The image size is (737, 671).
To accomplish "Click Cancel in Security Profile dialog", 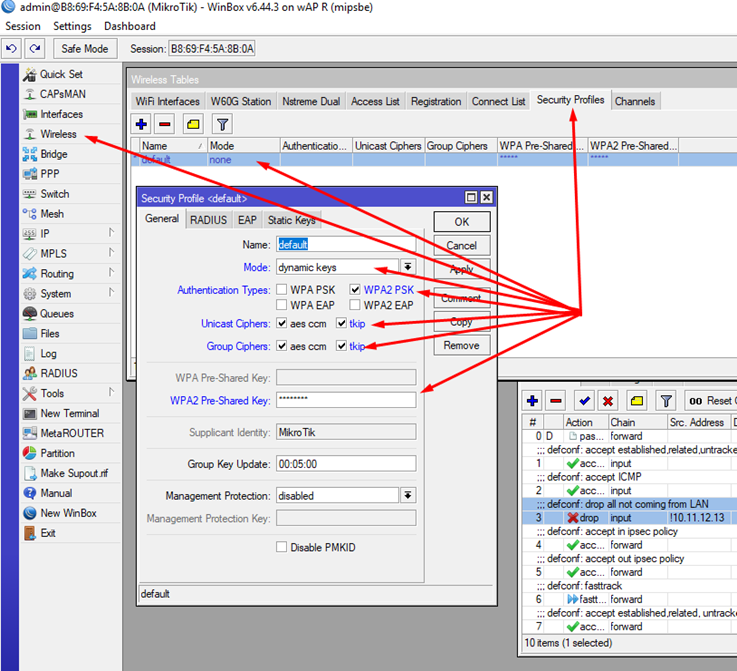I will coord(462,245).
